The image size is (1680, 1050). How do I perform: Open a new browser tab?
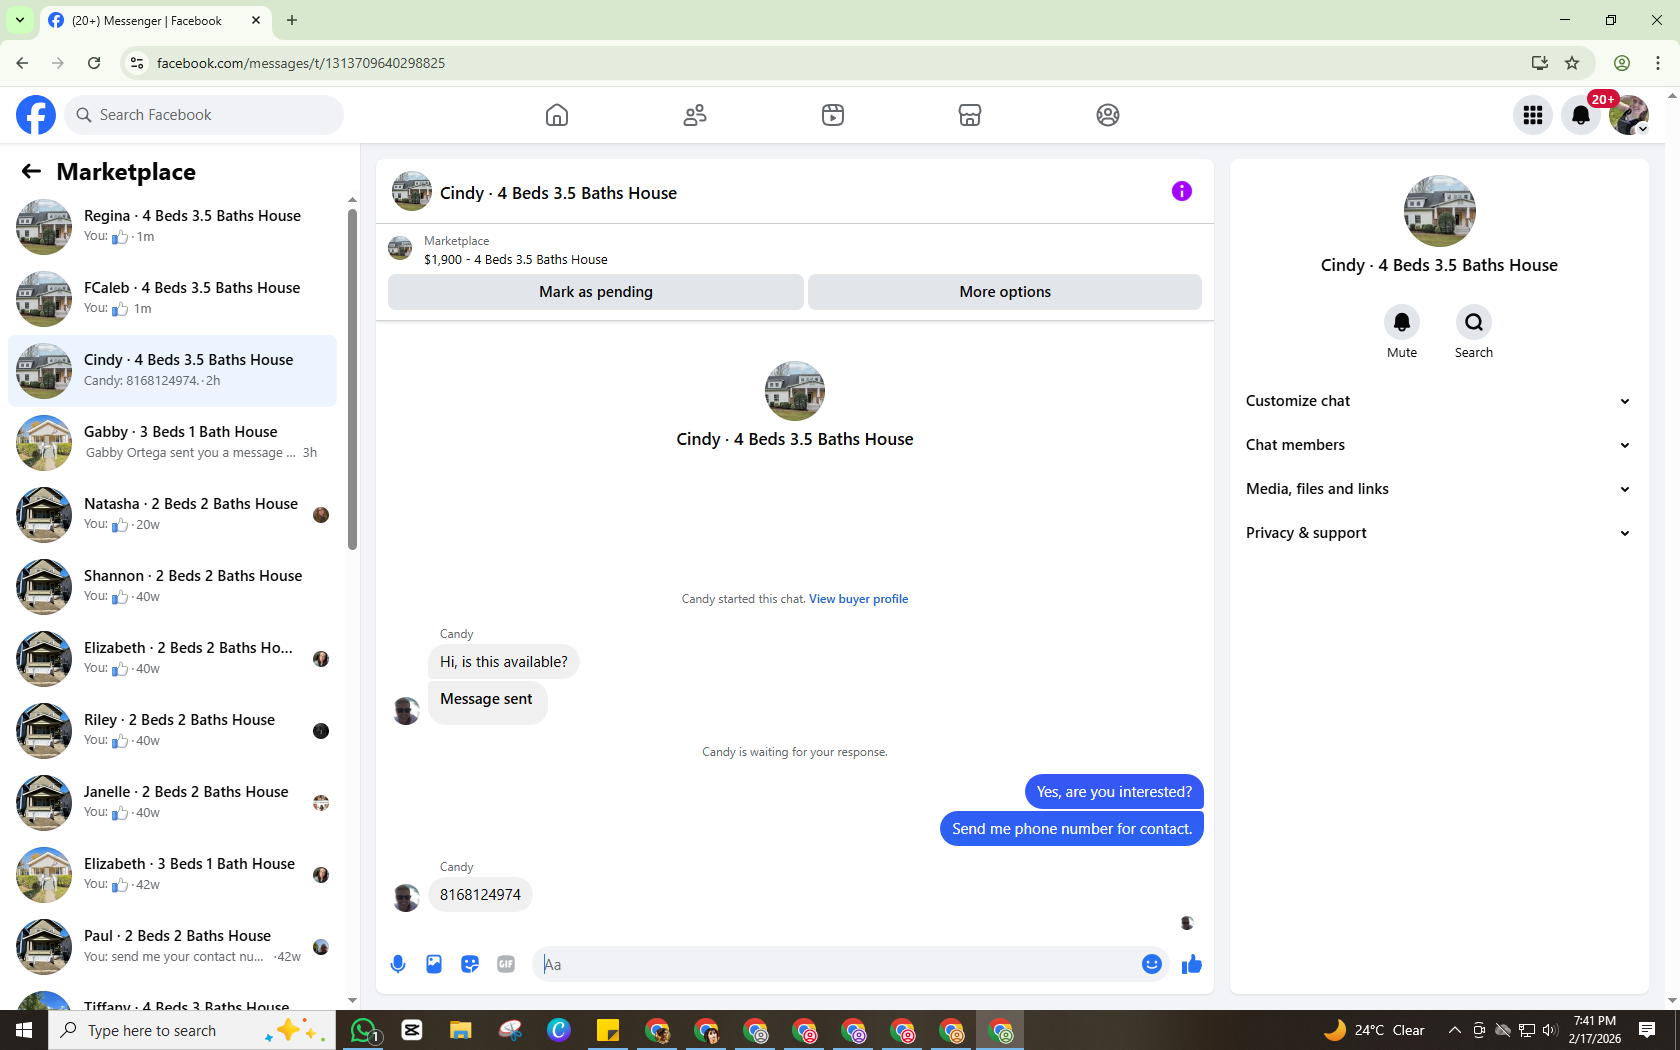coord(292,20)
